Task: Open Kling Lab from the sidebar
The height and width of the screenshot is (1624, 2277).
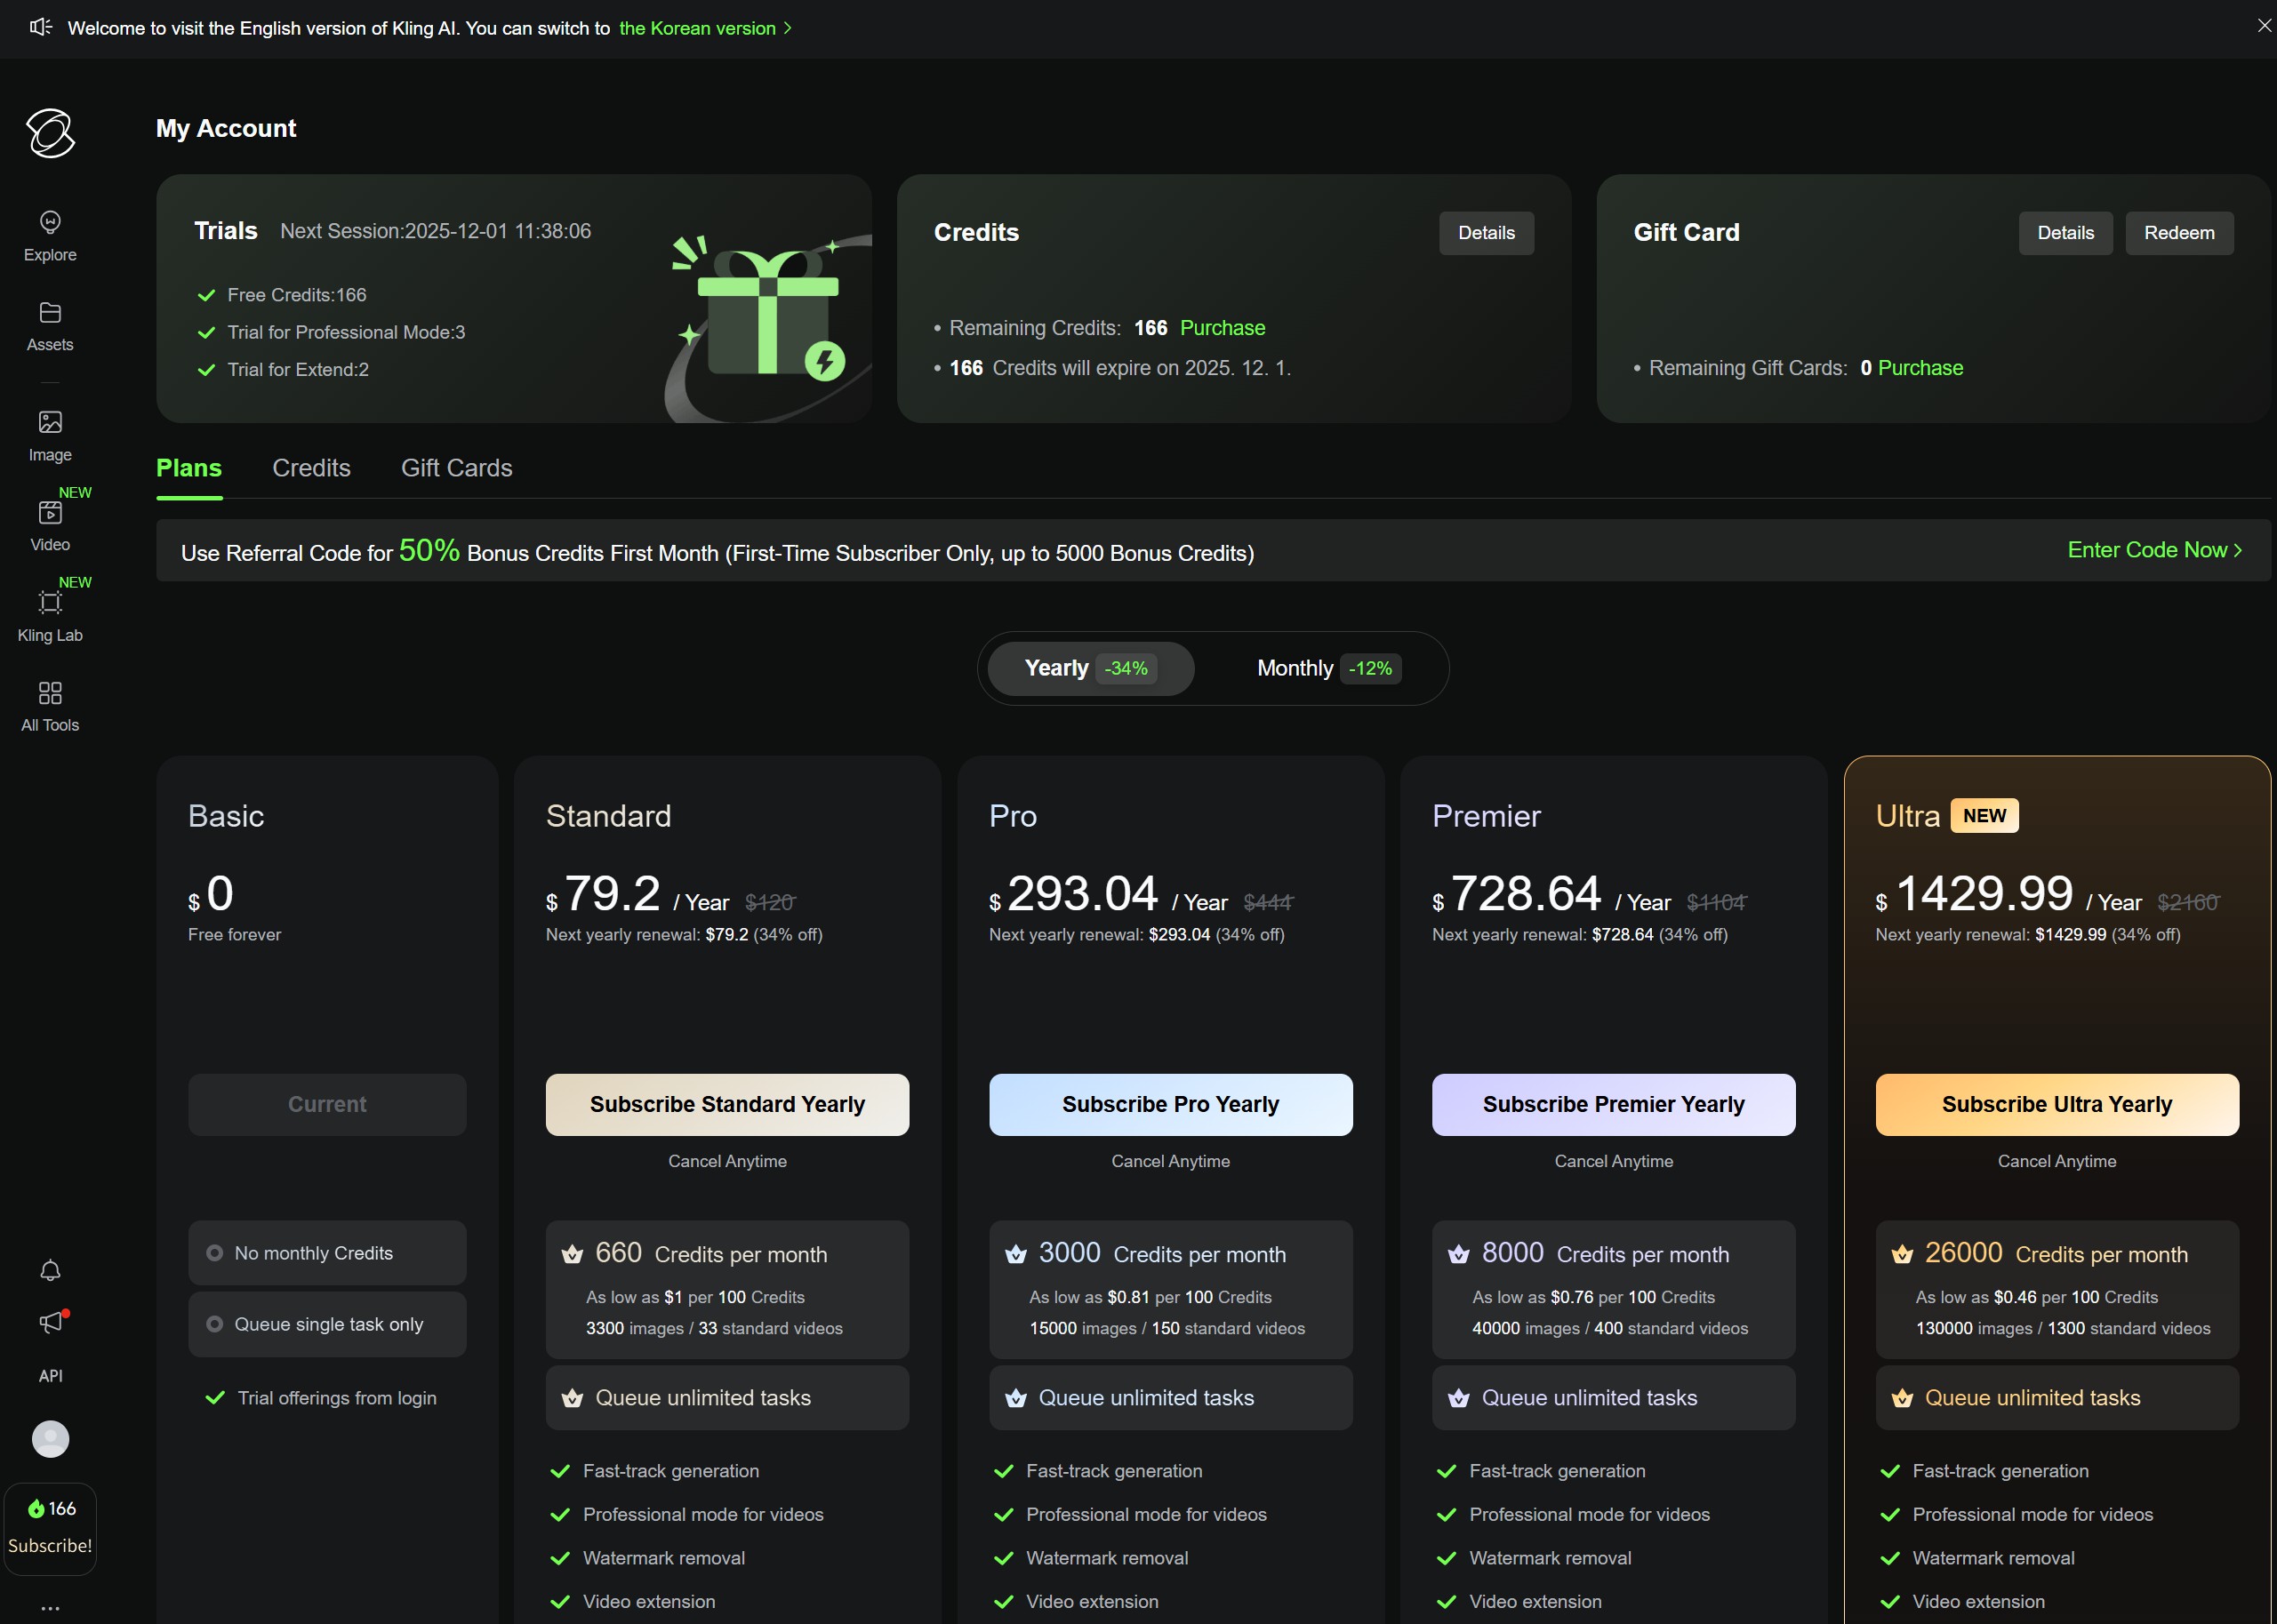Action: [49, 615]
